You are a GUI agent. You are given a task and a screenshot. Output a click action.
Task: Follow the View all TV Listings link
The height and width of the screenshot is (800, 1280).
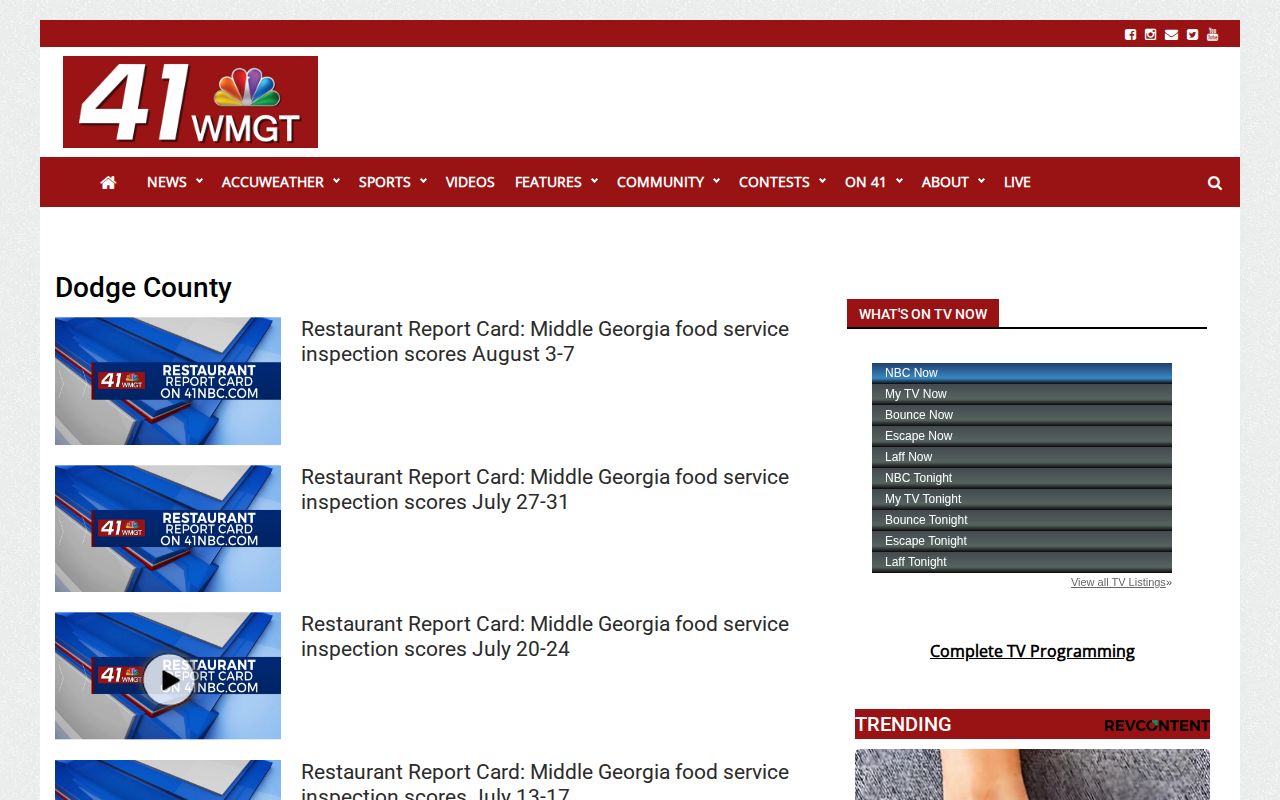pyautogui.click(x=1118, y=582)
